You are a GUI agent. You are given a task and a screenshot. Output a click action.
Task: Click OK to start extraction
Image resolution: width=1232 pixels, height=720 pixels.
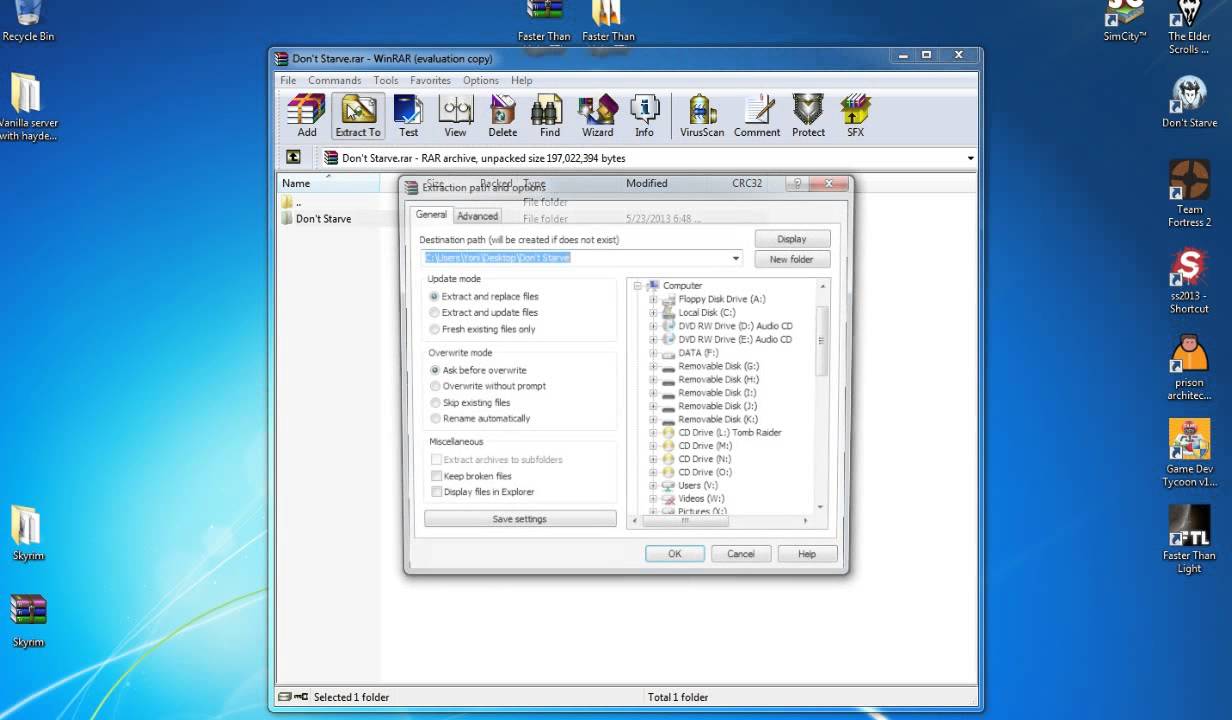click(675, 553)
